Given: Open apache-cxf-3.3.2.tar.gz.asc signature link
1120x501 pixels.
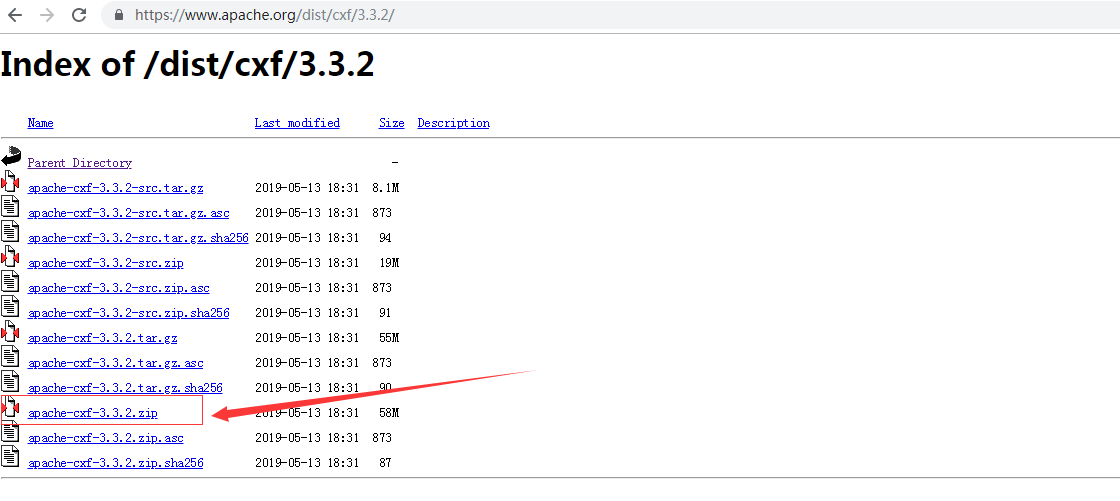Looking at the screenshot, I should point(116,363).
